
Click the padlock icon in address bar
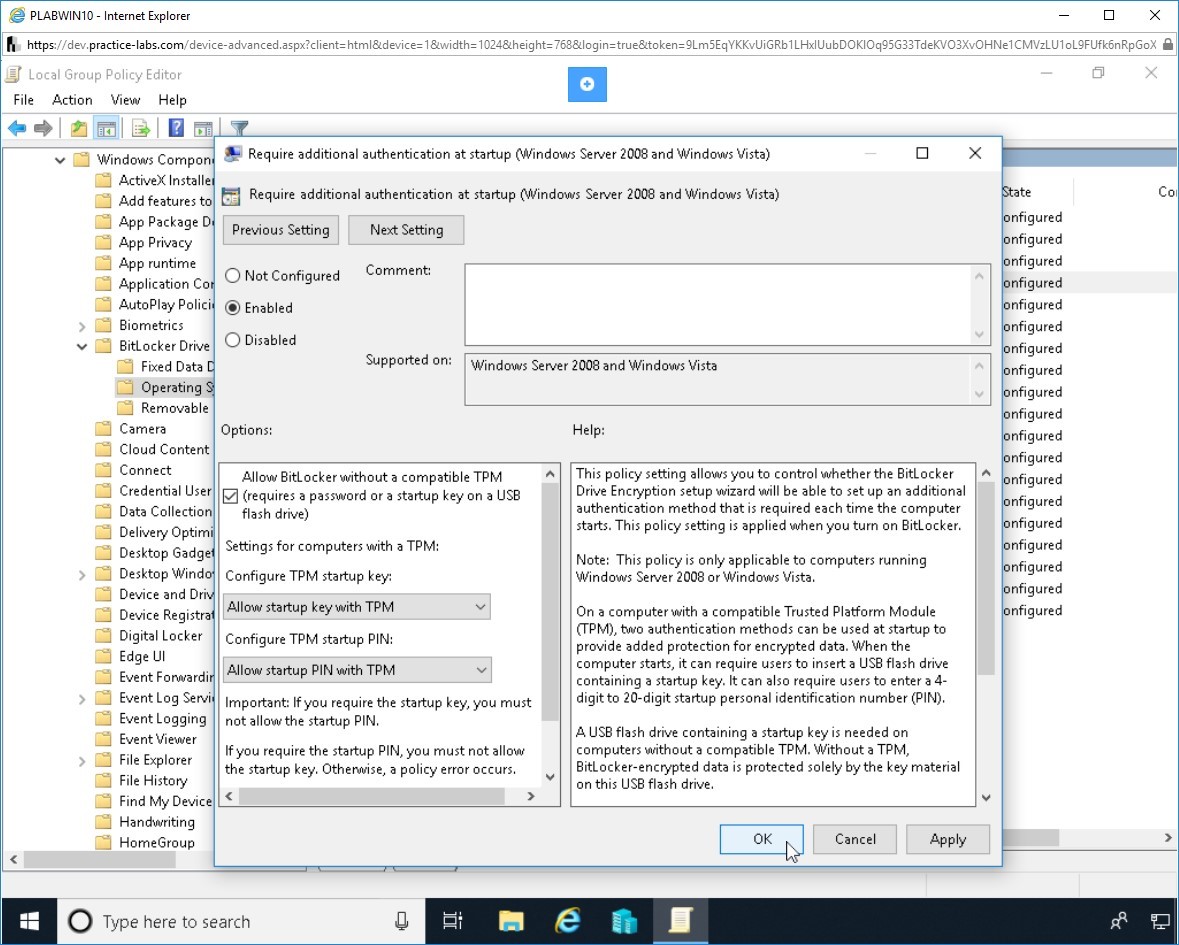(1168, 44)
